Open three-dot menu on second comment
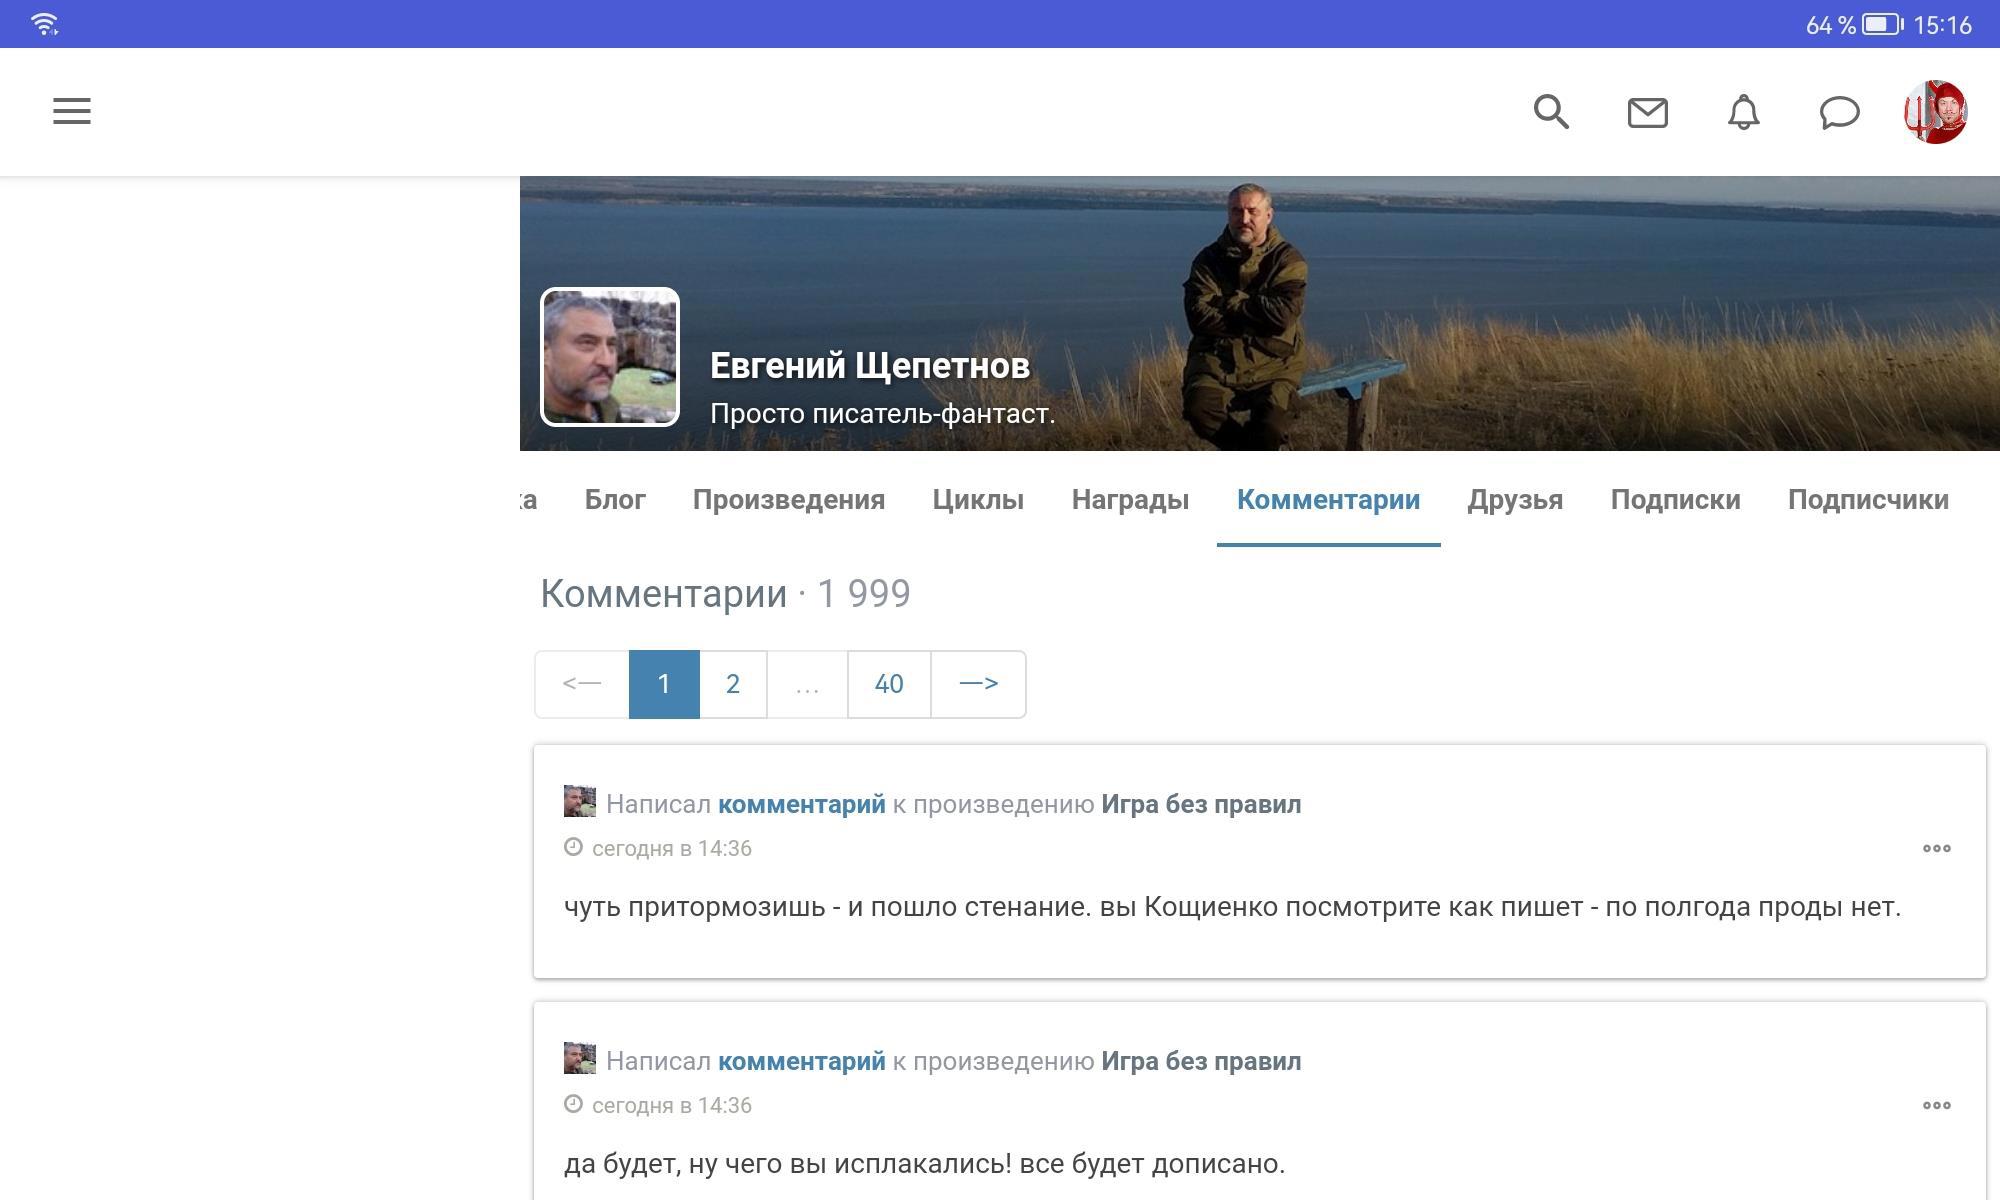Viewport: 2000px width, 1200px height. pos(1936,1105)
